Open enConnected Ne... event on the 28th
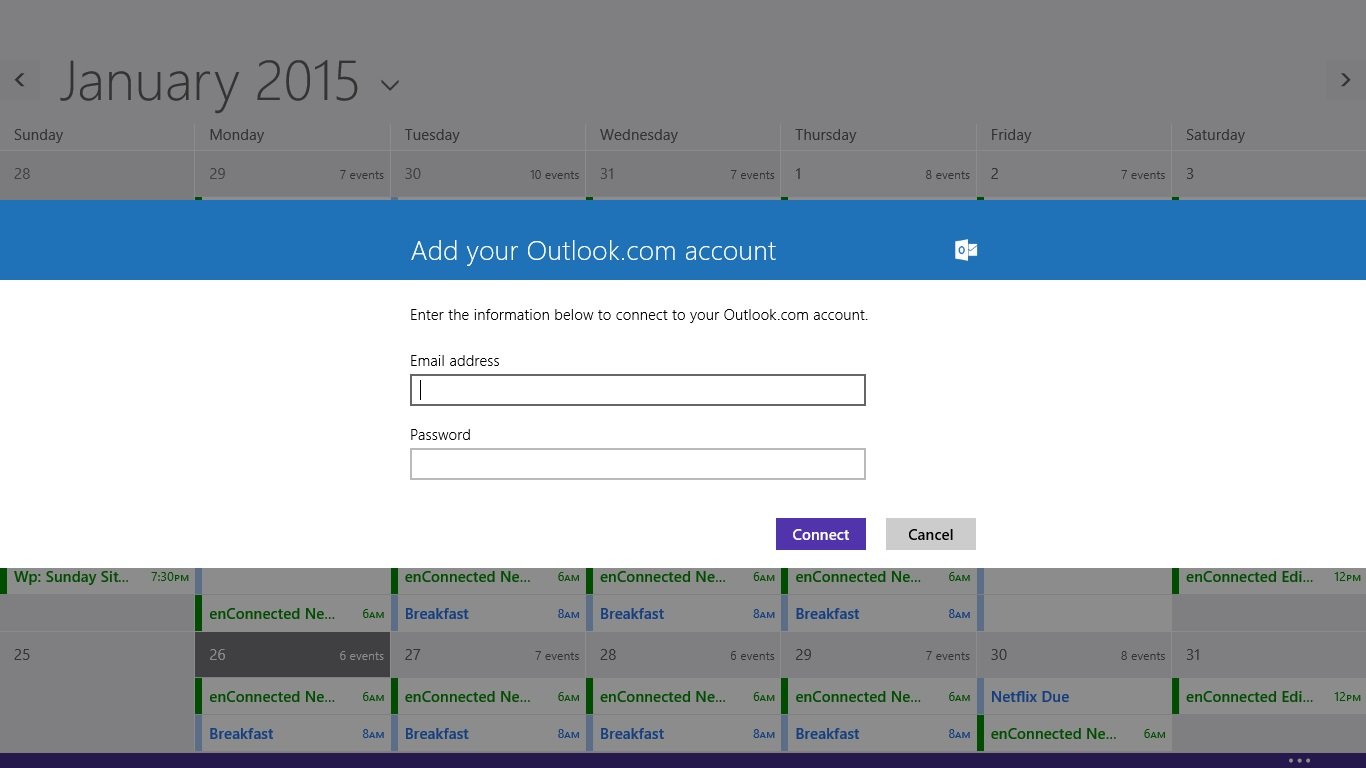The image size is (1366, 768). pyautogui.click(x=682, y=697)
